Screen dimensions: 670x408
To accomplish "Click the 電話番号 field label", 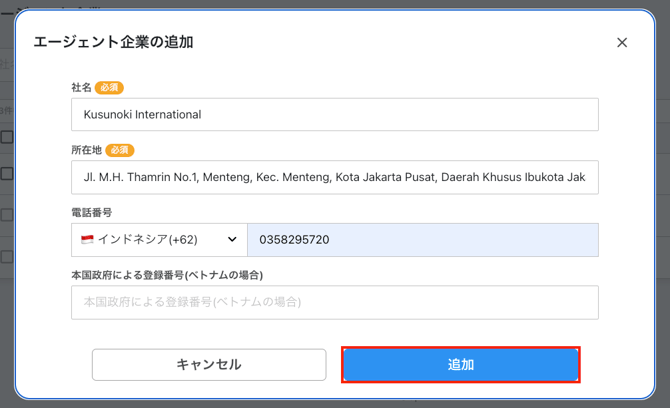I will point(91,212).
